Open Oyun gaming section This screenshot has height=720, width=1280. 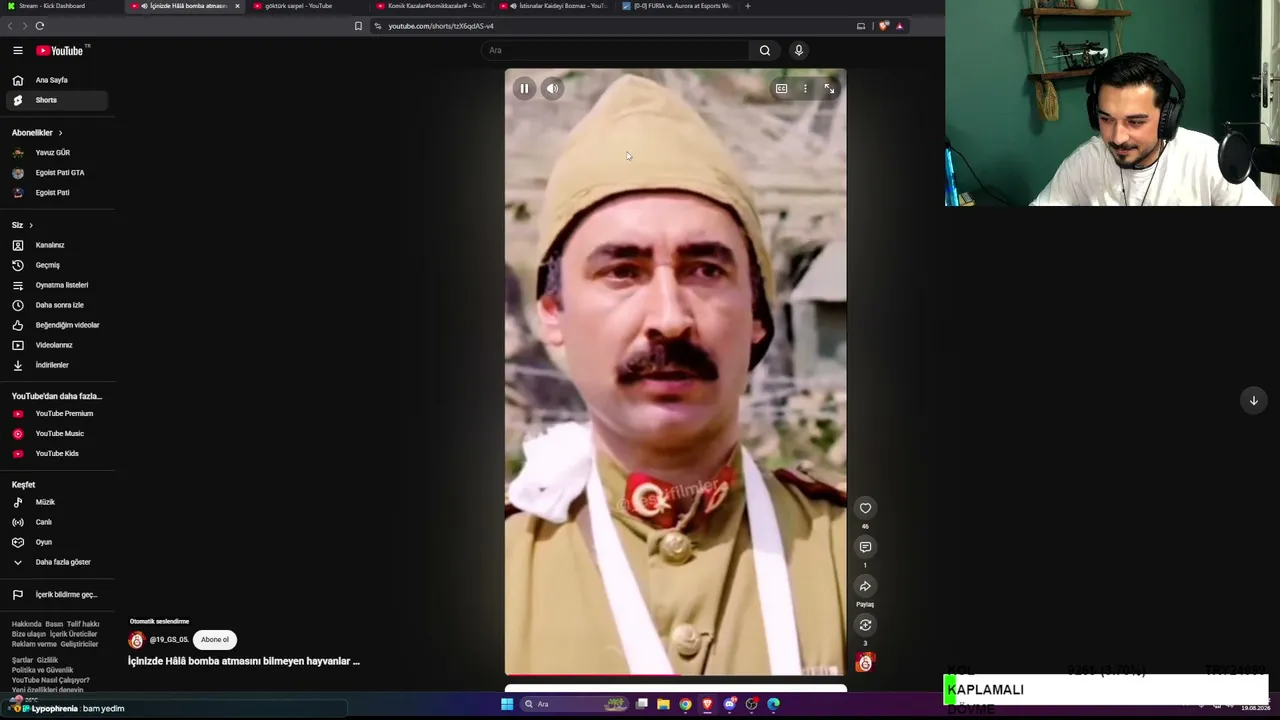coord(57,542)
